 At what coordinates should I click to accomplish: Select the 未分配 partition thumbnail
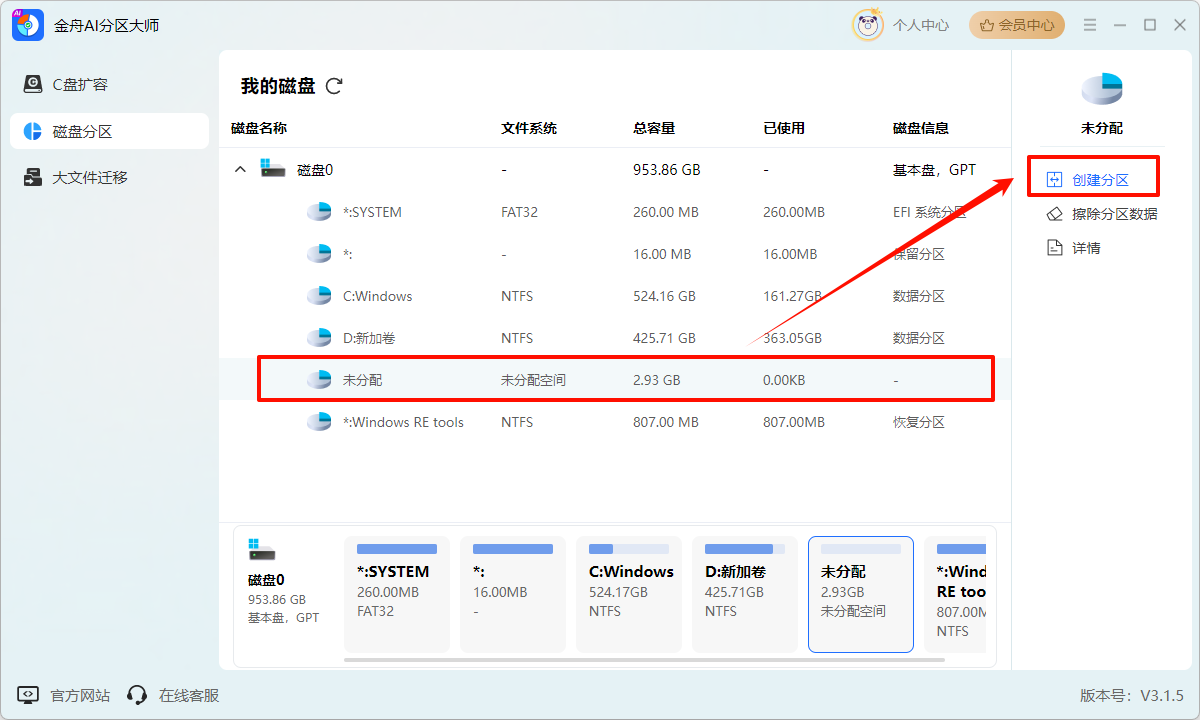(x=860, y=594)
